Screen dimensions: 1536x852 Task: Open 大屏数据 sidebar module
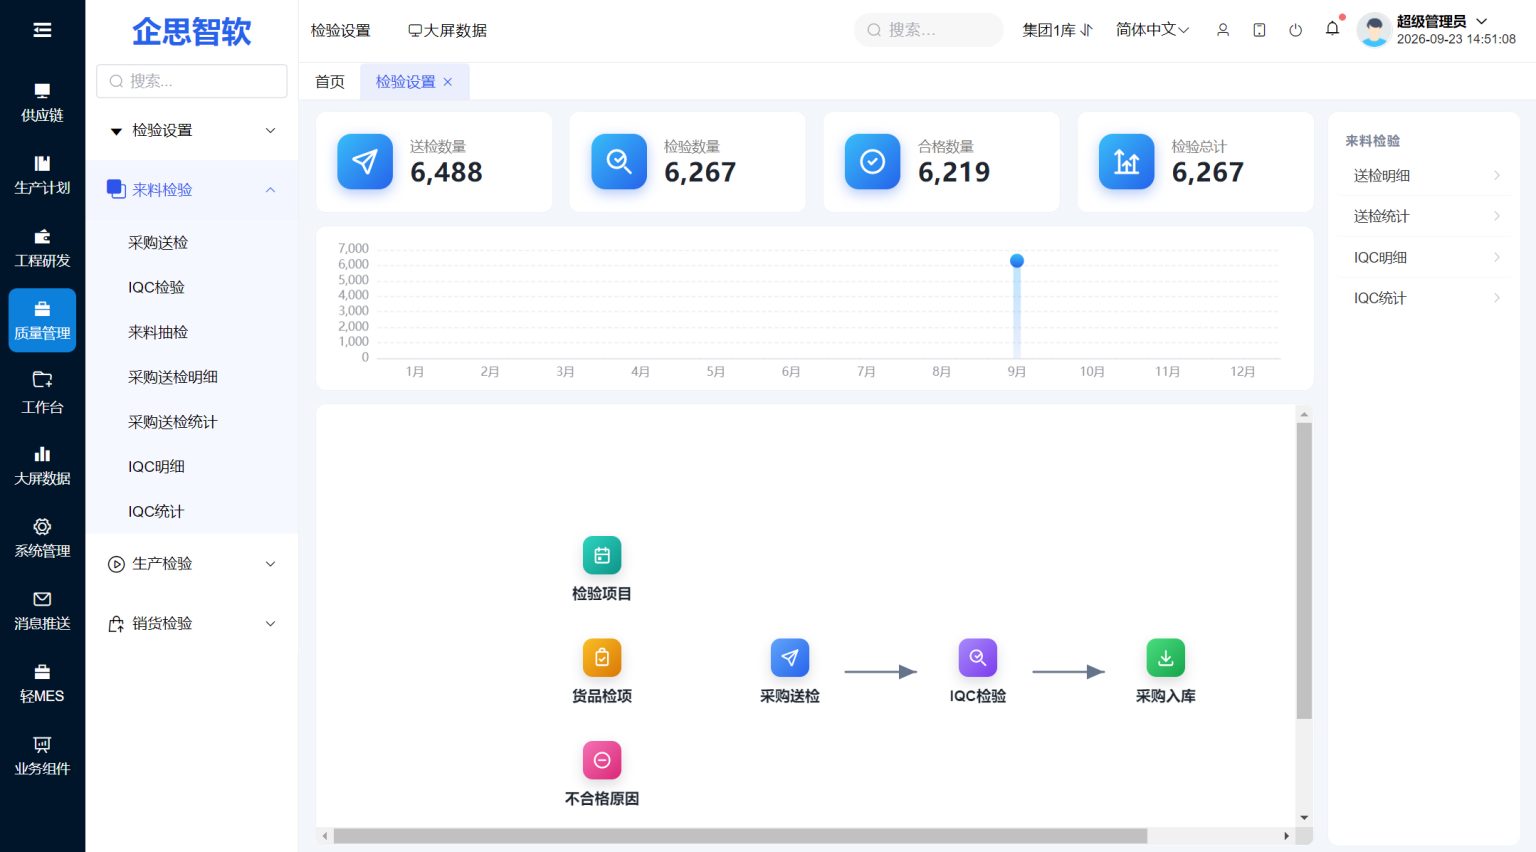point(42,466)
